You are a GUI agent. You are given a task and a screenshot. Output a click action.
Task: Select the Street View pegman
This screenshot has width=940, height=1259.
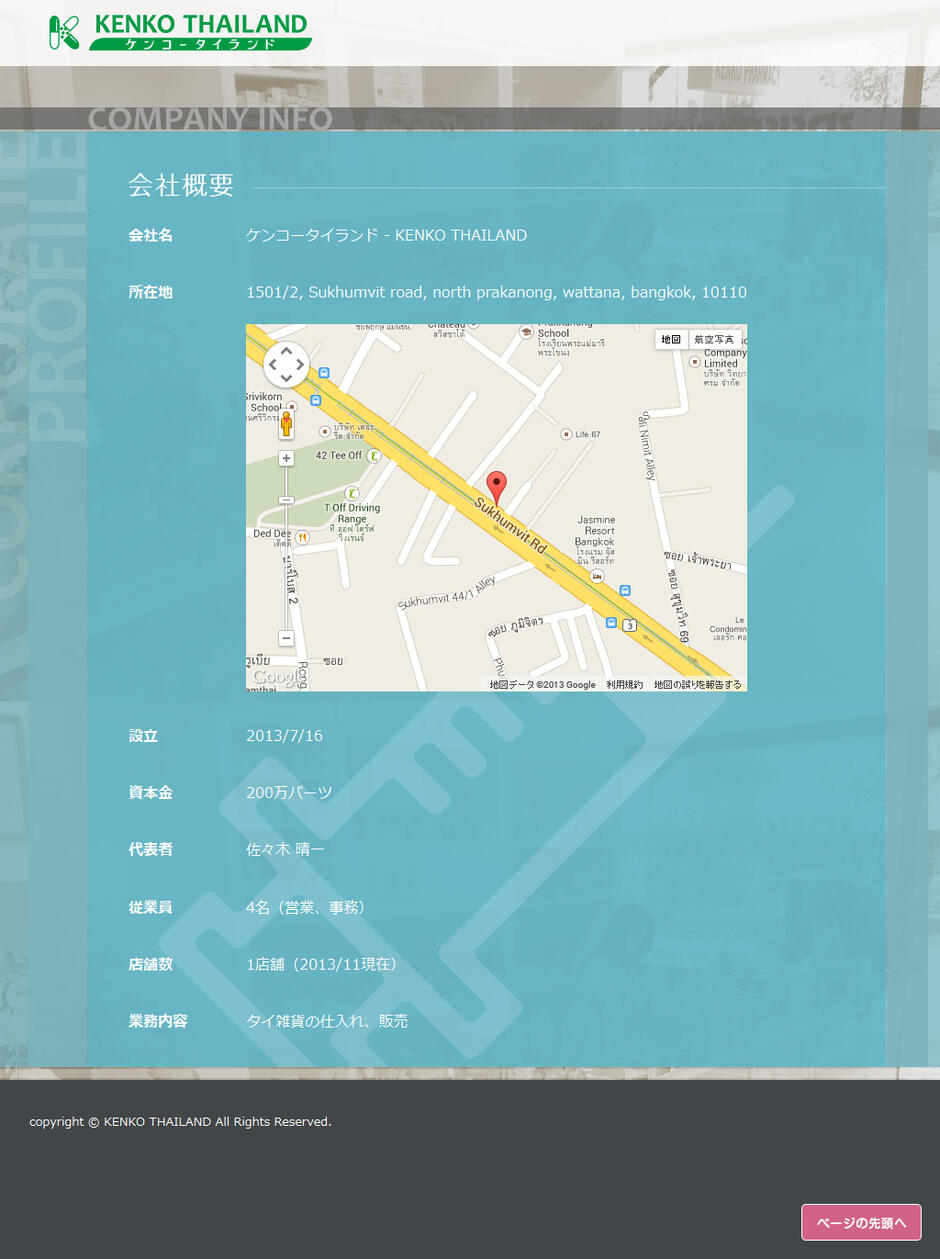(x=286, y=425)
